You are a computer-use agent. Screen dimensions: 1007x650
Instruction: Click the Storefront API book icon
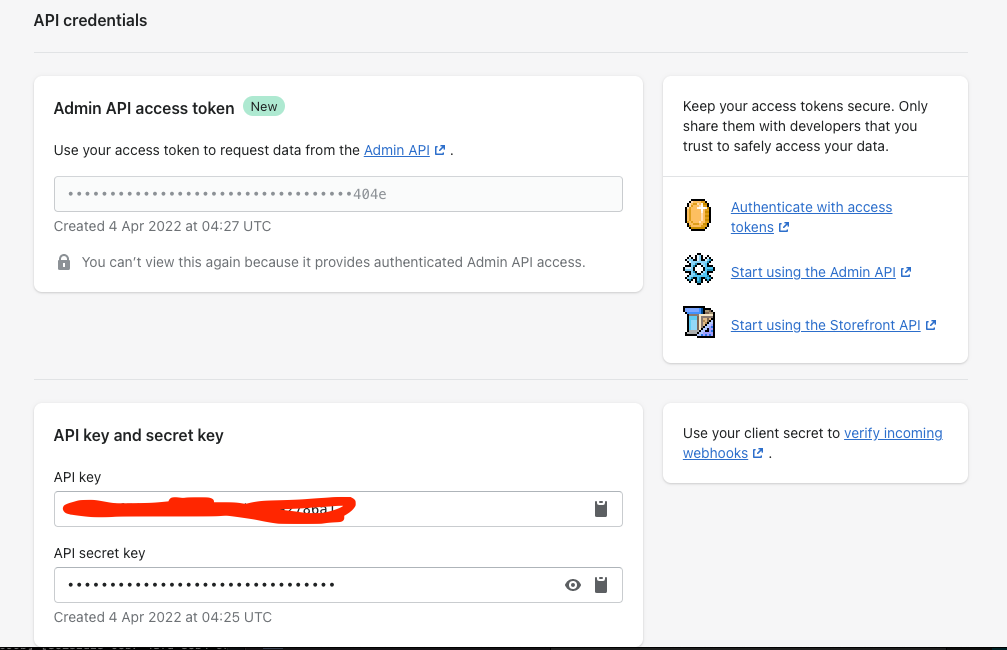(x=697, y=322)
